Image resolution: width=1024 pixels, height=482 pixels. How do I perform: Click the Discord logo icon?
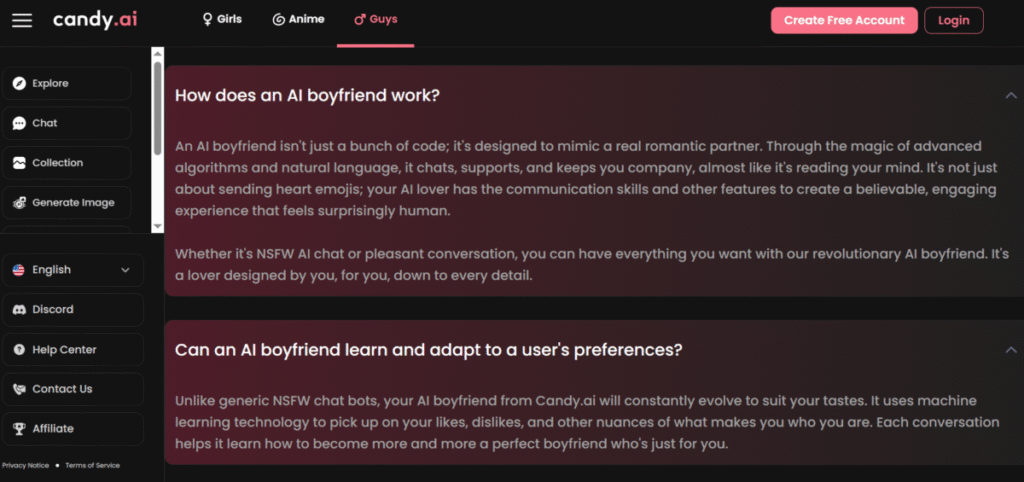pyautogui.click(x=19, y=310)
